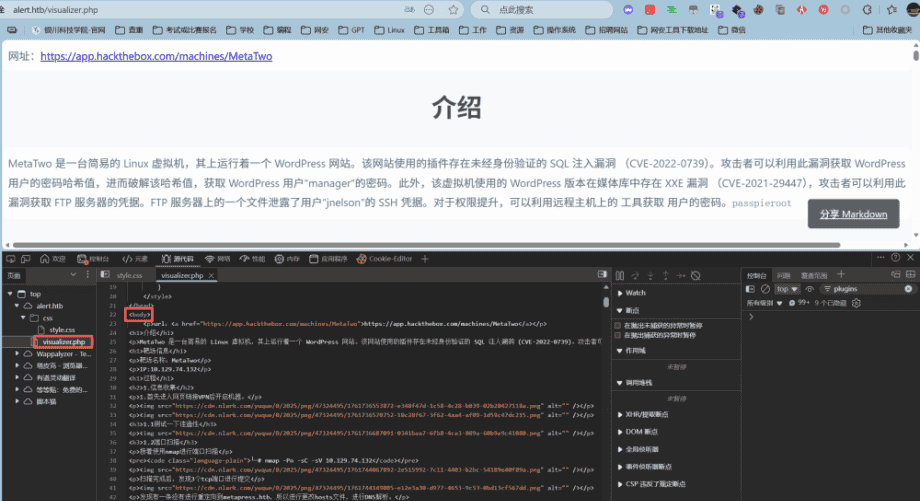This screenshot has width=920, height=501.
Task: Toggle debugger pane icon at editor right
Action: coord(603,275)
